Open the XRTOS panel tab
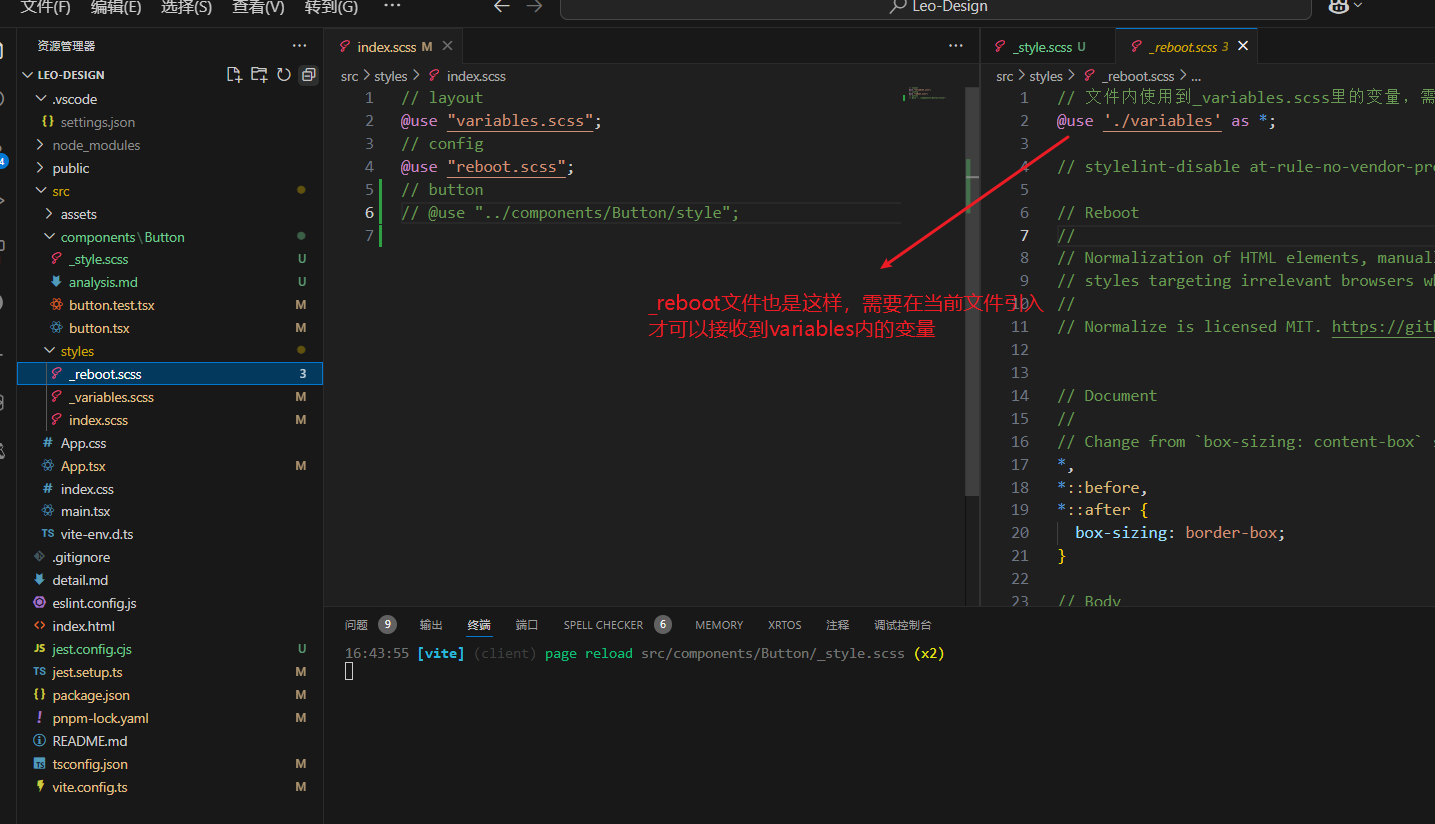 tap(785, 625)
